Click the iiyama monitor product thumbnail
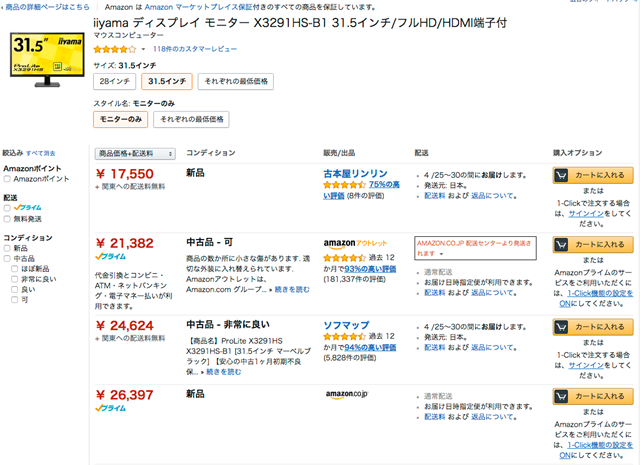Screen dimensions: 640x465 coord(46,56)
